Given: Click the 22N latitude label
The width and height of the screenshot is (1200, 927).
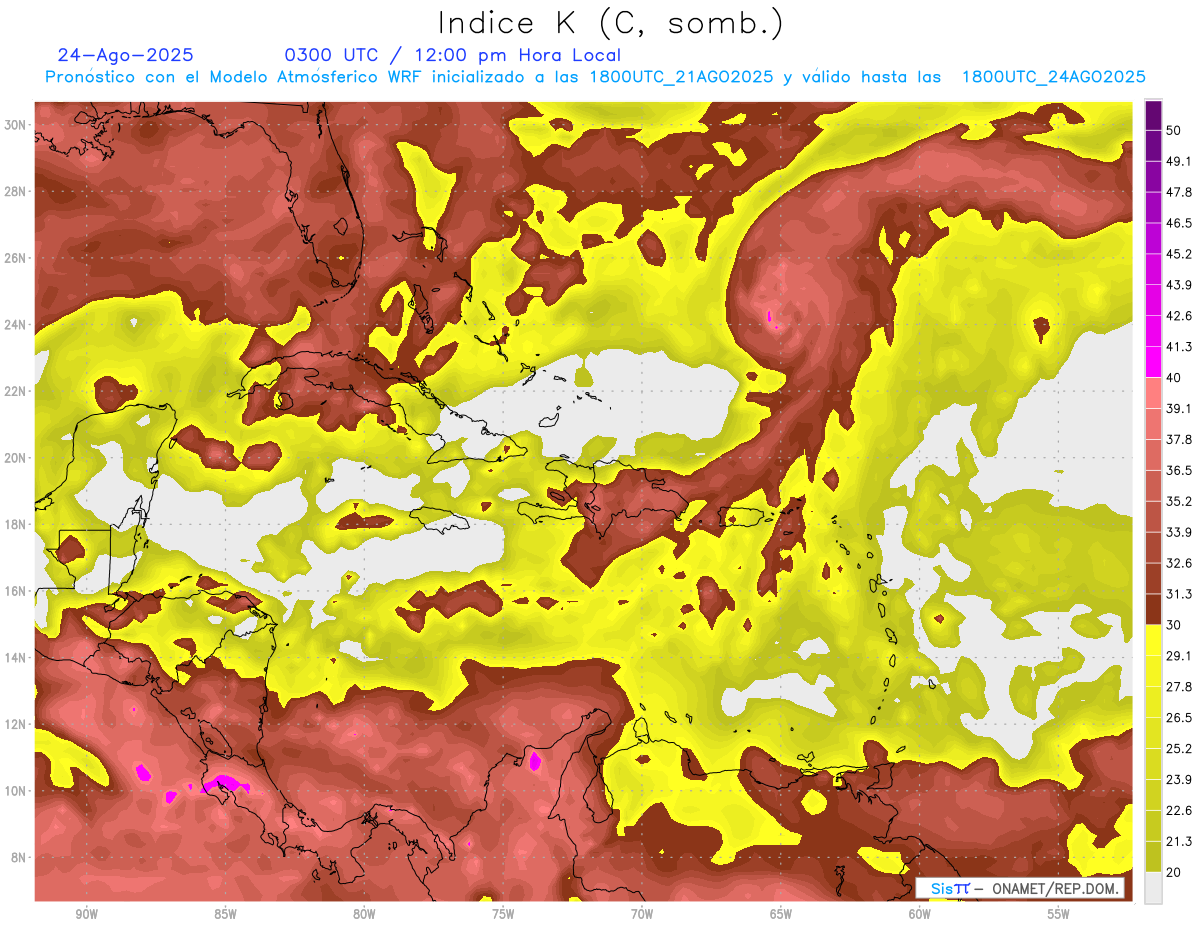Looking at the screenshot, I should [16, 391].
